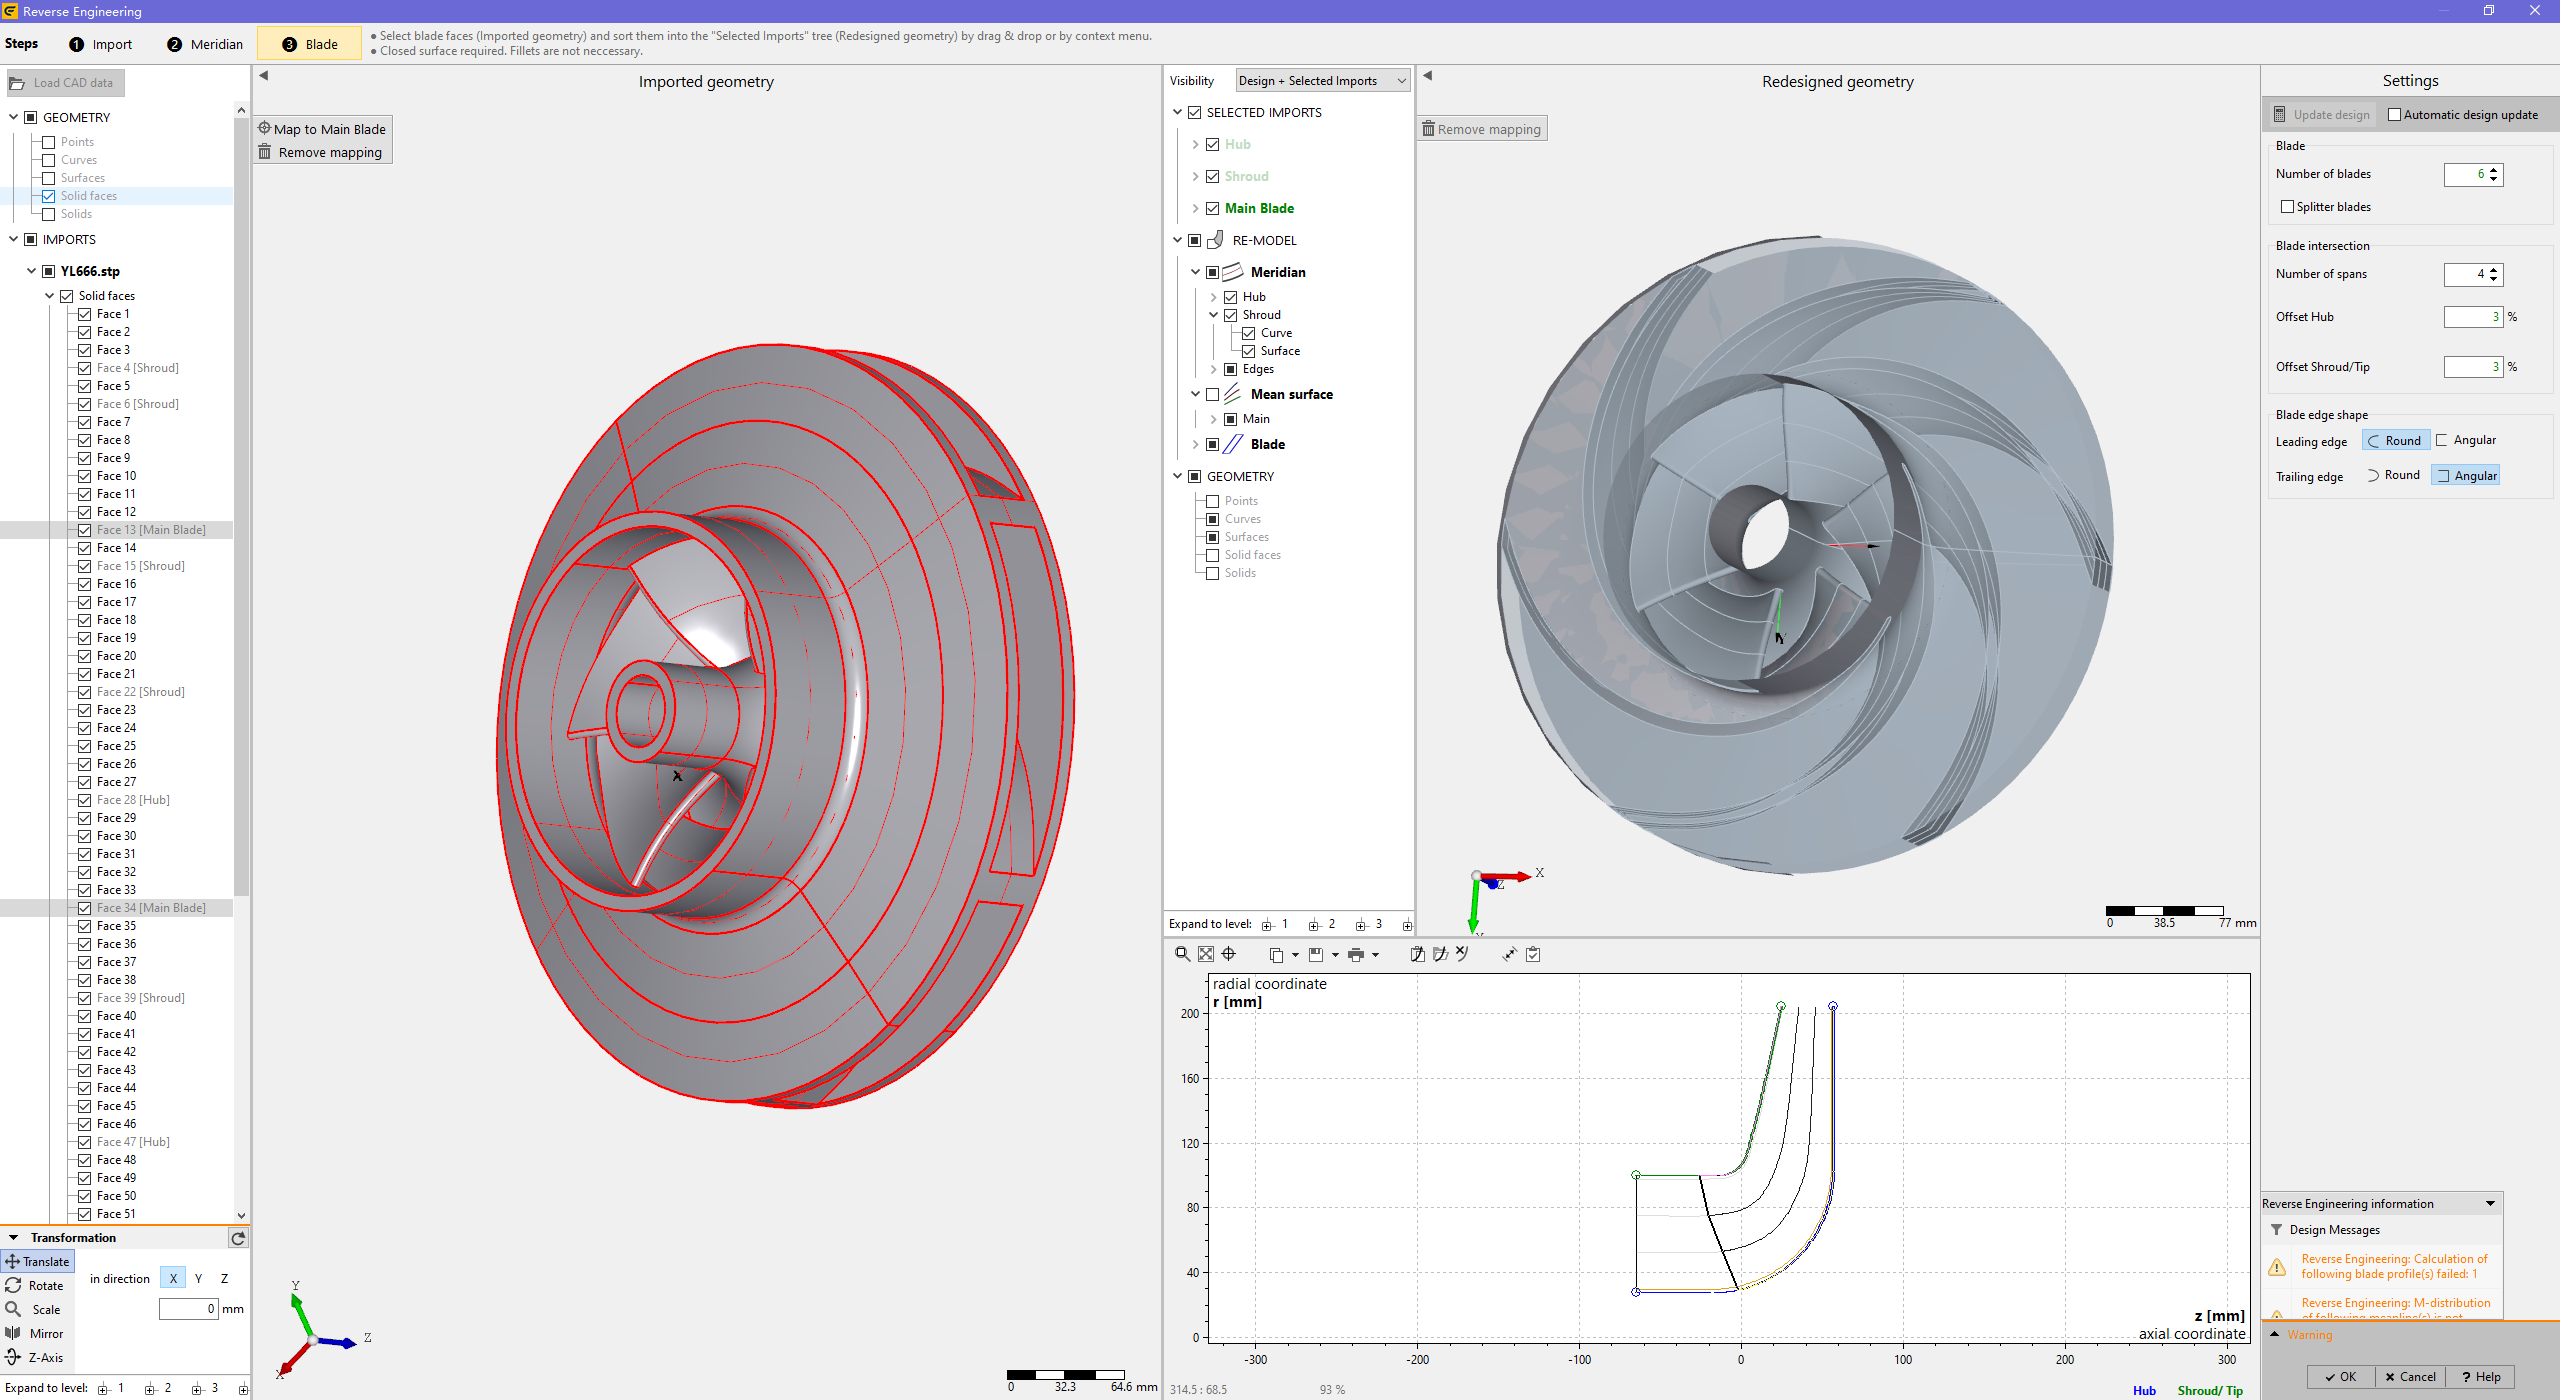Reset transformation with the refresh icon
2560x1400 pixels.
pos(238,1238)
